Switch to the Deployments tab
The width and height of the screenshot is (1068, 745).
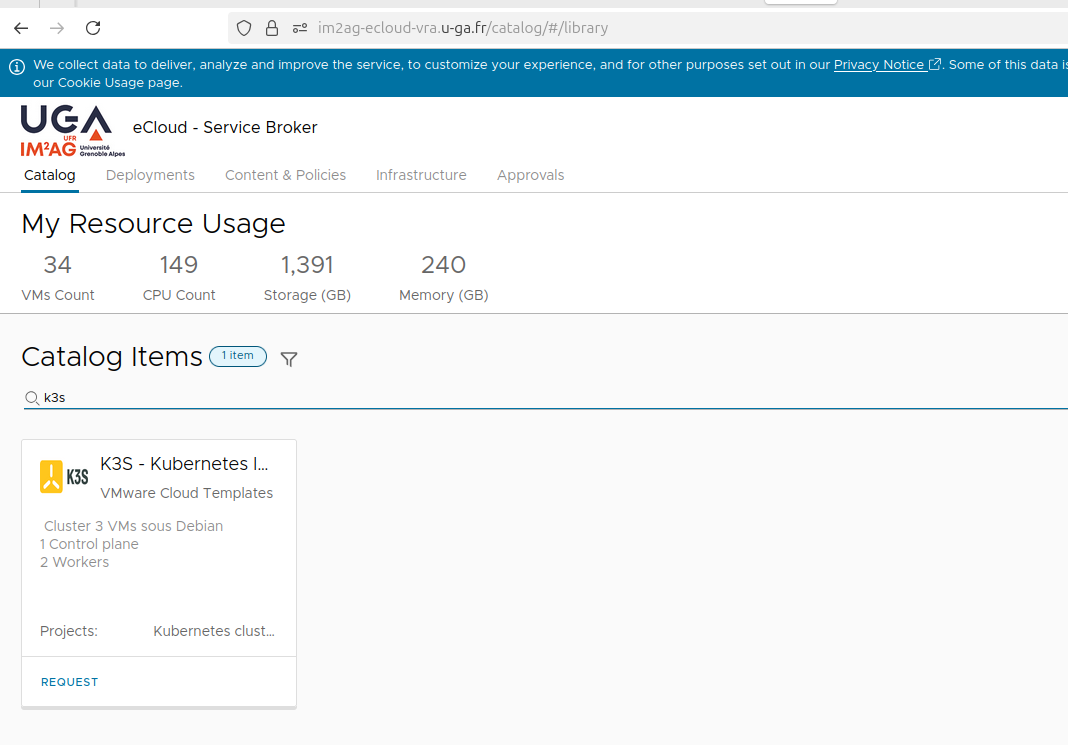coord(150,175)
